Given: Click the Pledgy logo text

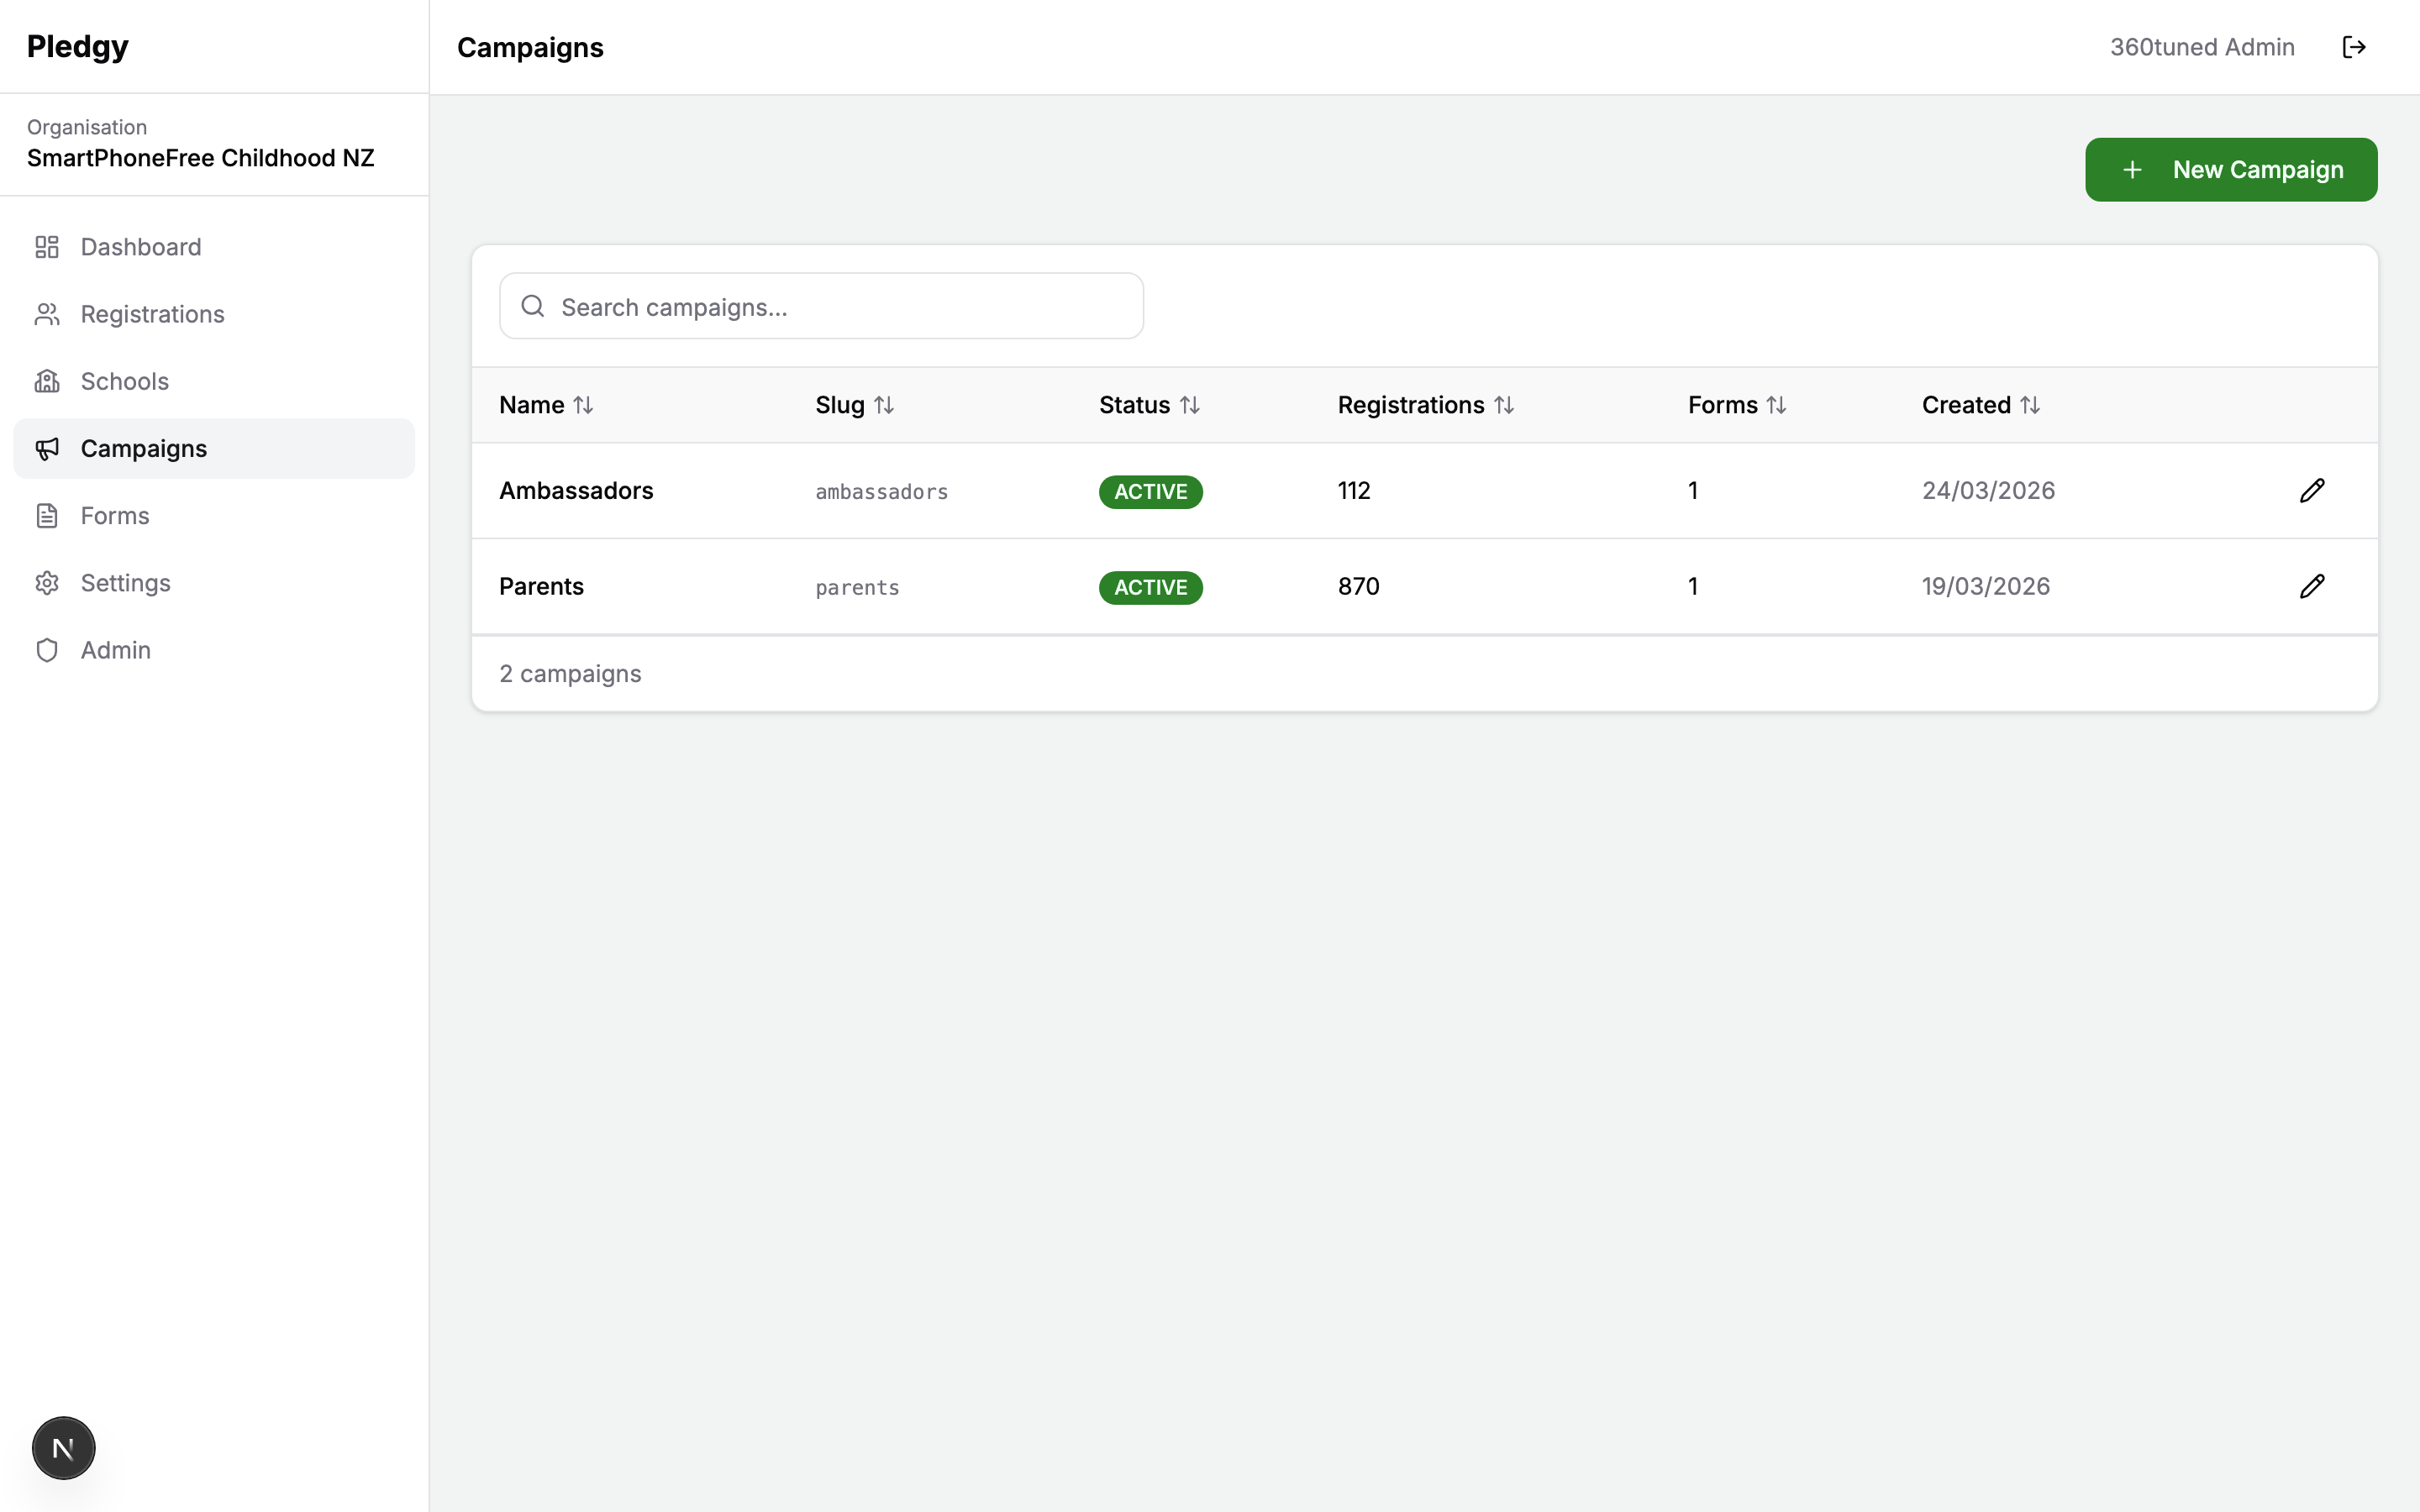Looking at the screenshot, I should 78,47.
